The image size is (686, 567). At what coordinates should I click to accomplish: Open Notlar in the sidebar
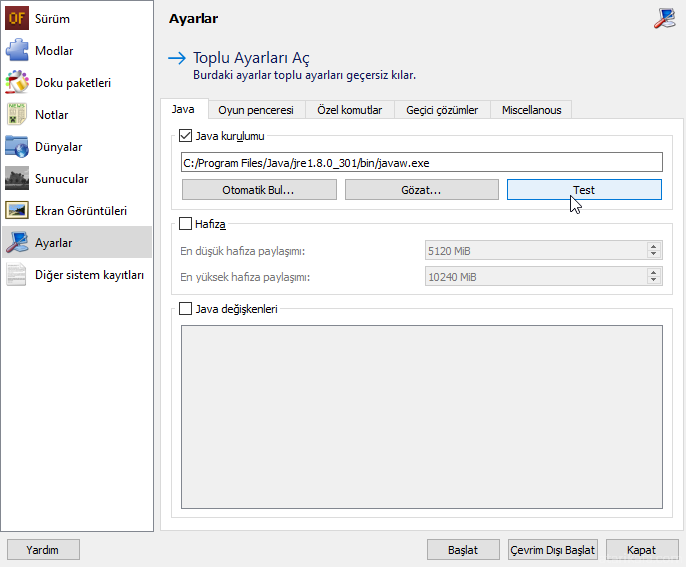(77, 114)
